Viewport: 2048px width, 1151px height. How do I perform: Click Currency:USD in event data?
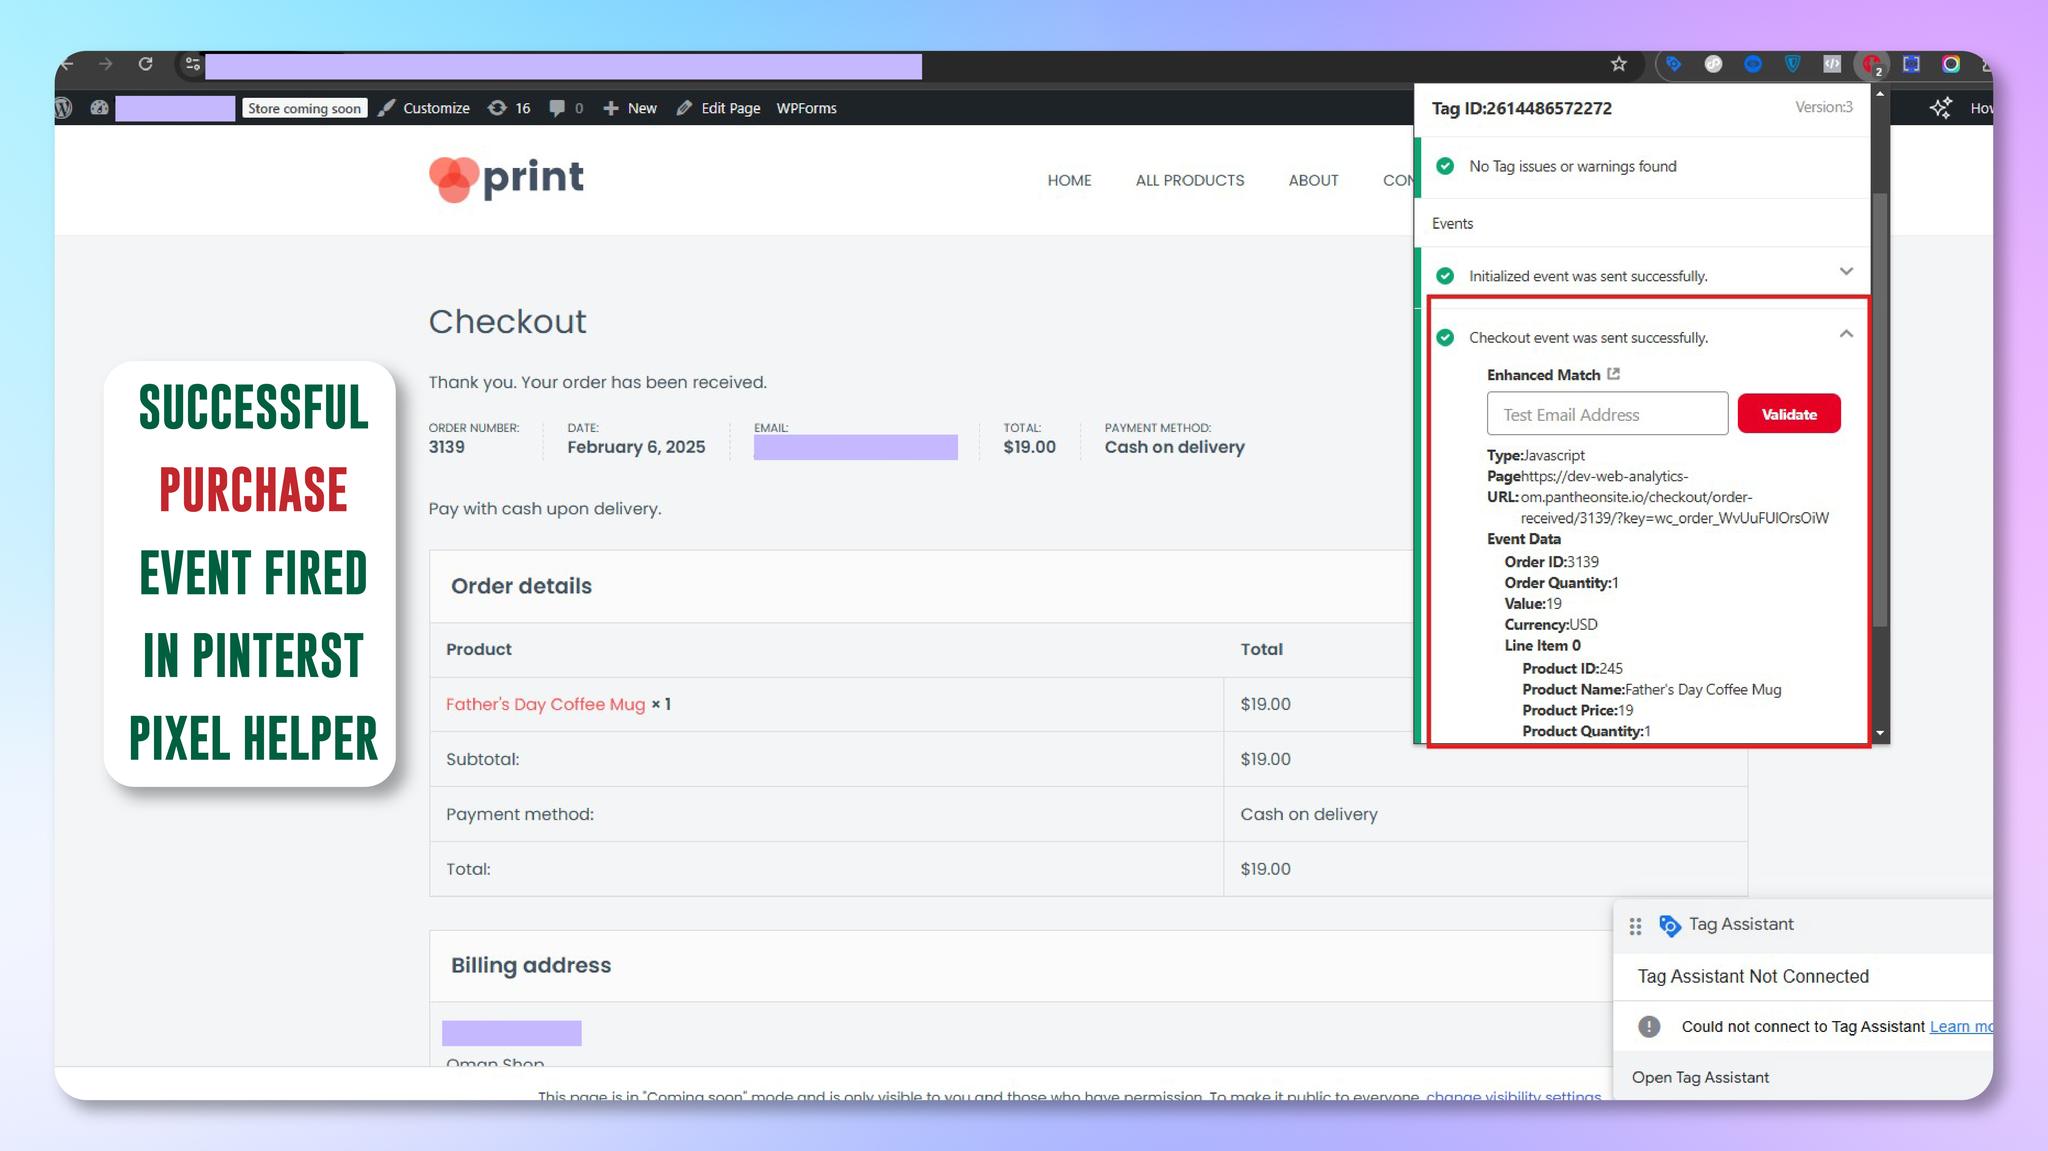coord(1550,624)
